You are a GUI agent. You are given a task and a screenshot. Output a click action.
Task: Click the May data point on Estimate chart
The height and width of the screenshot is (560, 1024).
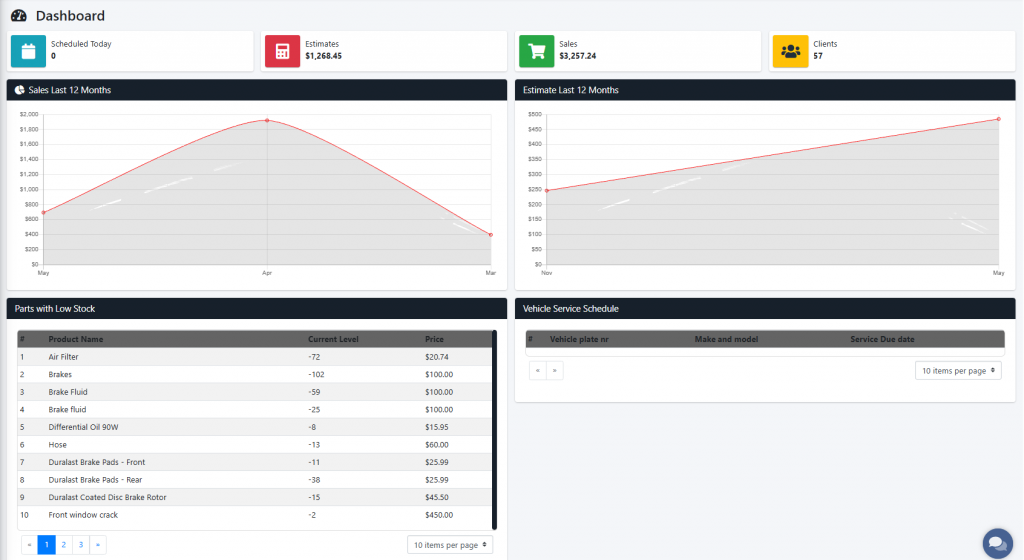coord(998,119)
